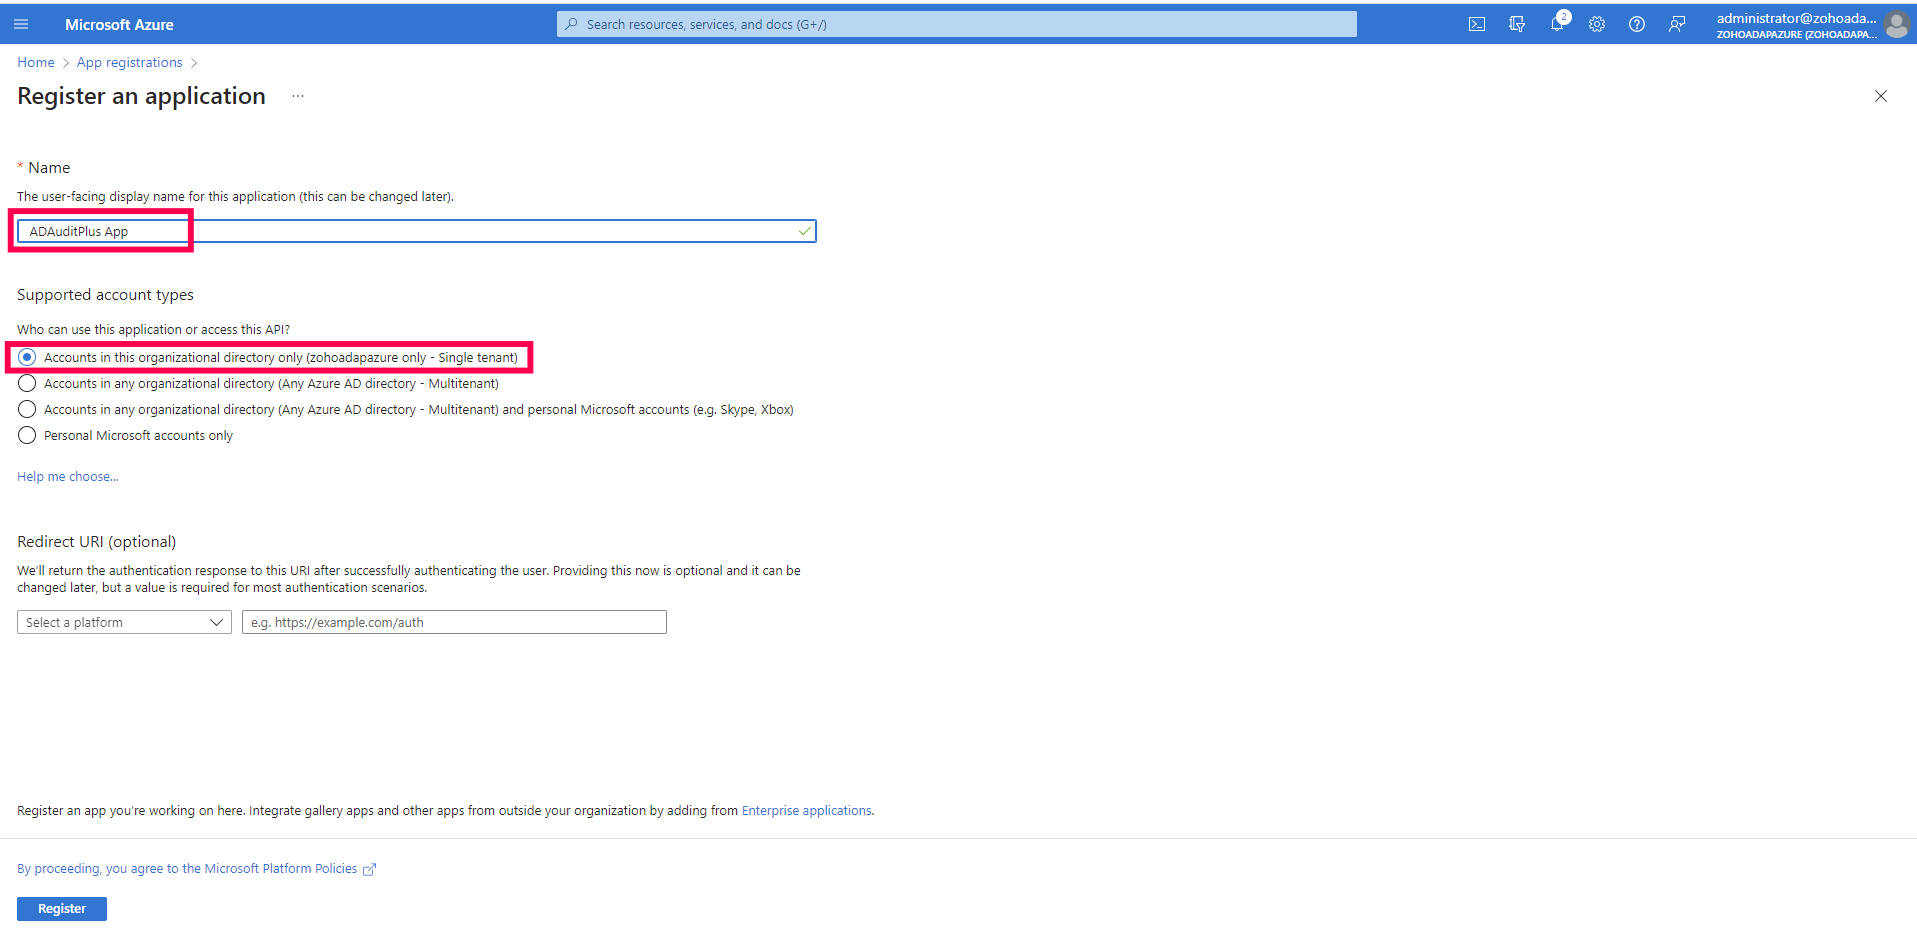View notifications via the bell icon

point(1557,23)
